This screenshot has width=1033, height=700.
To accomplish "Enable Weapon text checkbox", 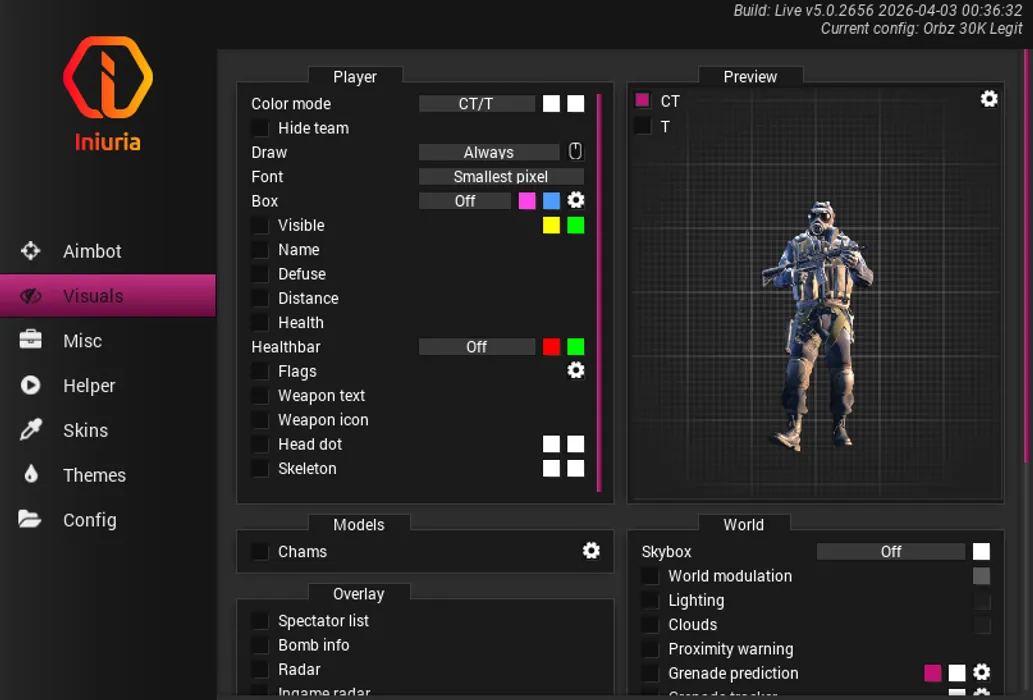I will [x=260, y=396].
